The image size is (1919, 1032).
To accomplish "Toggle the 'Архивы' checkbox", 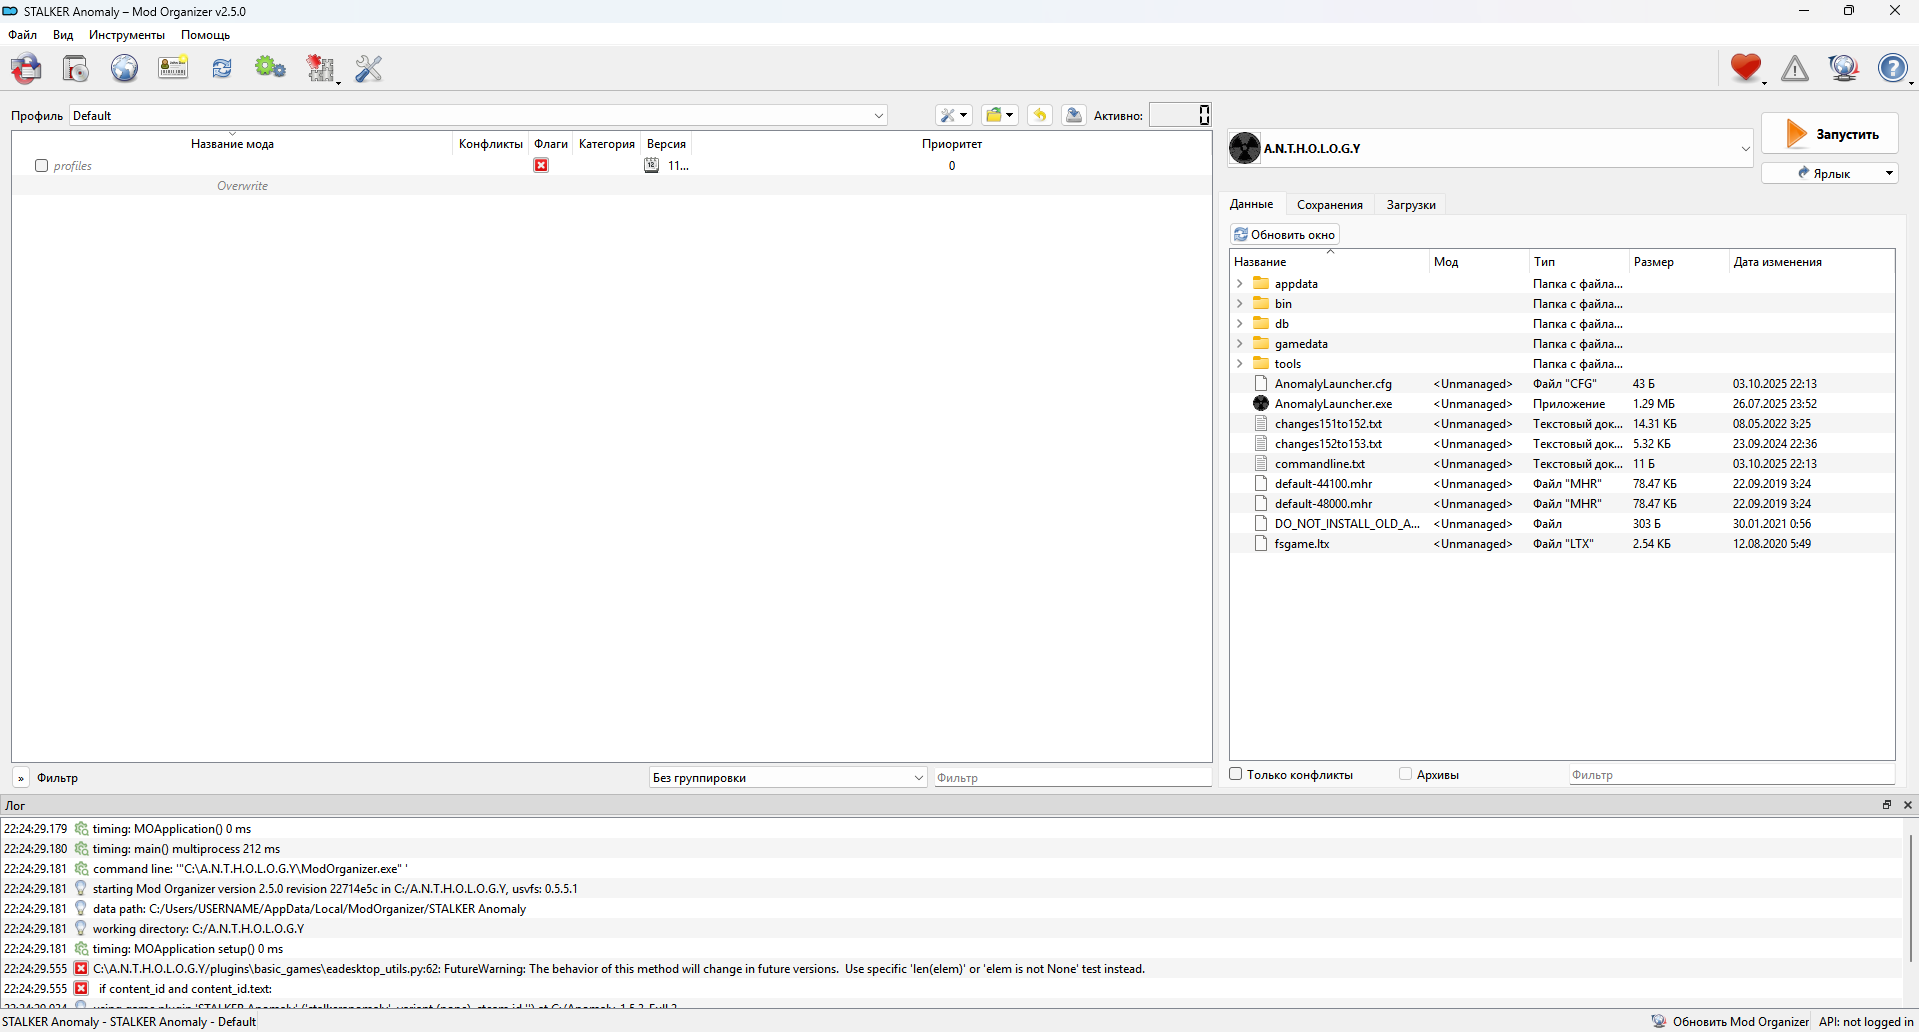I will click(1405, 774).
